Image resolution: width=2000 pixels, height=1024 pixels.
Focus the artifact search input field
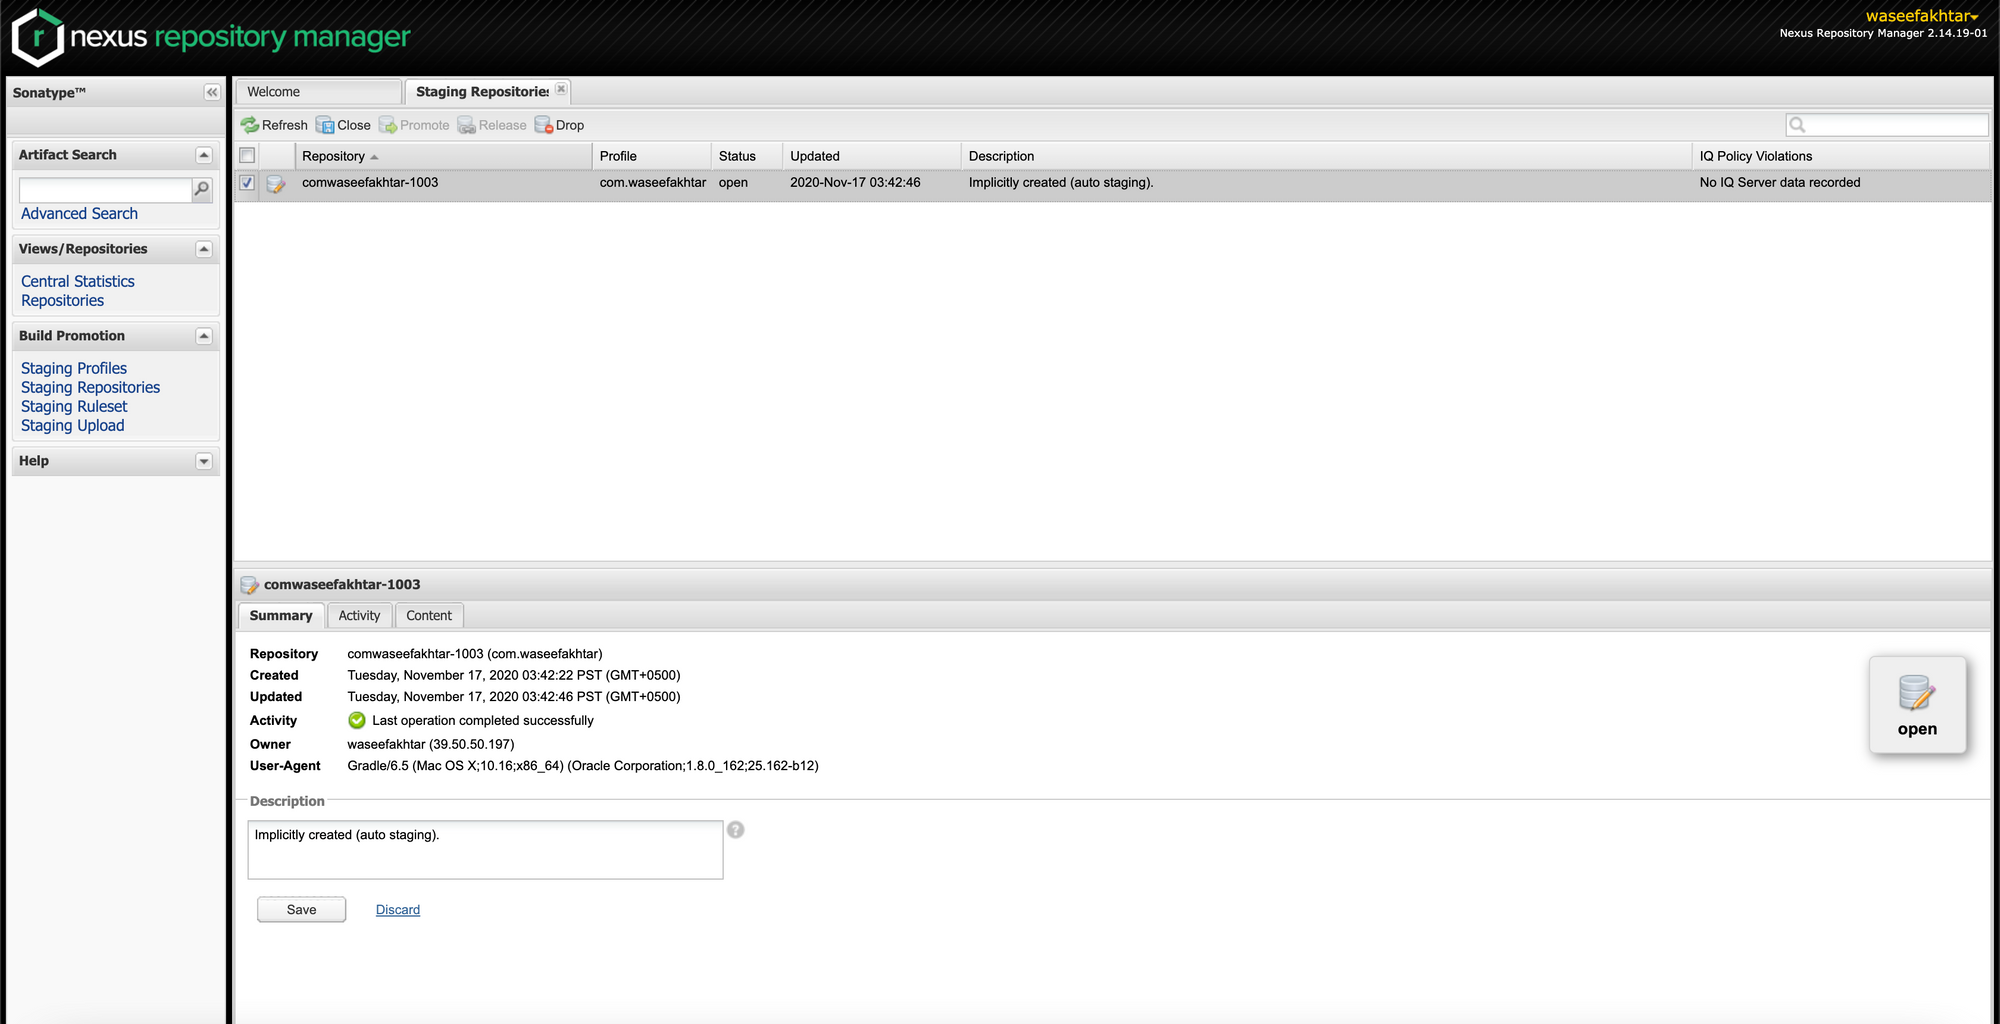click(105, 190)
